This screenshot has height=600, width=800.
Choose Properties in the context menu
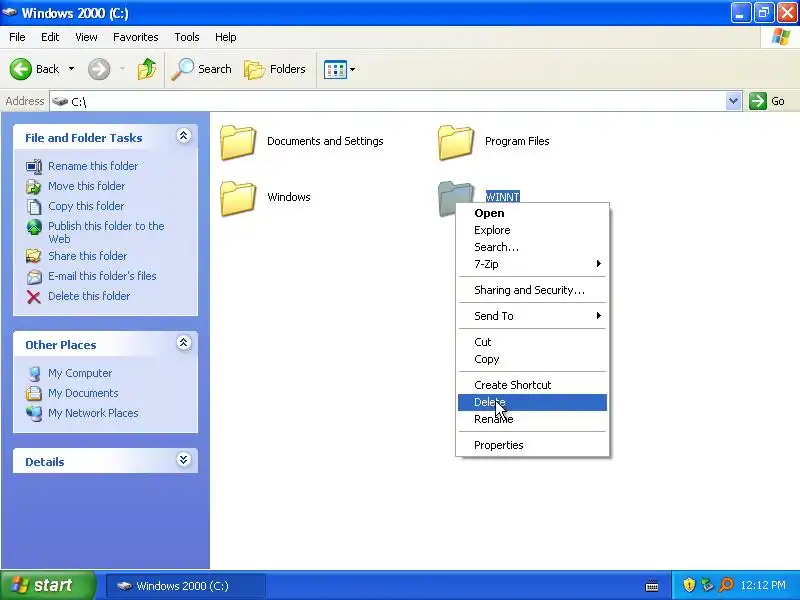coord(532,445)
